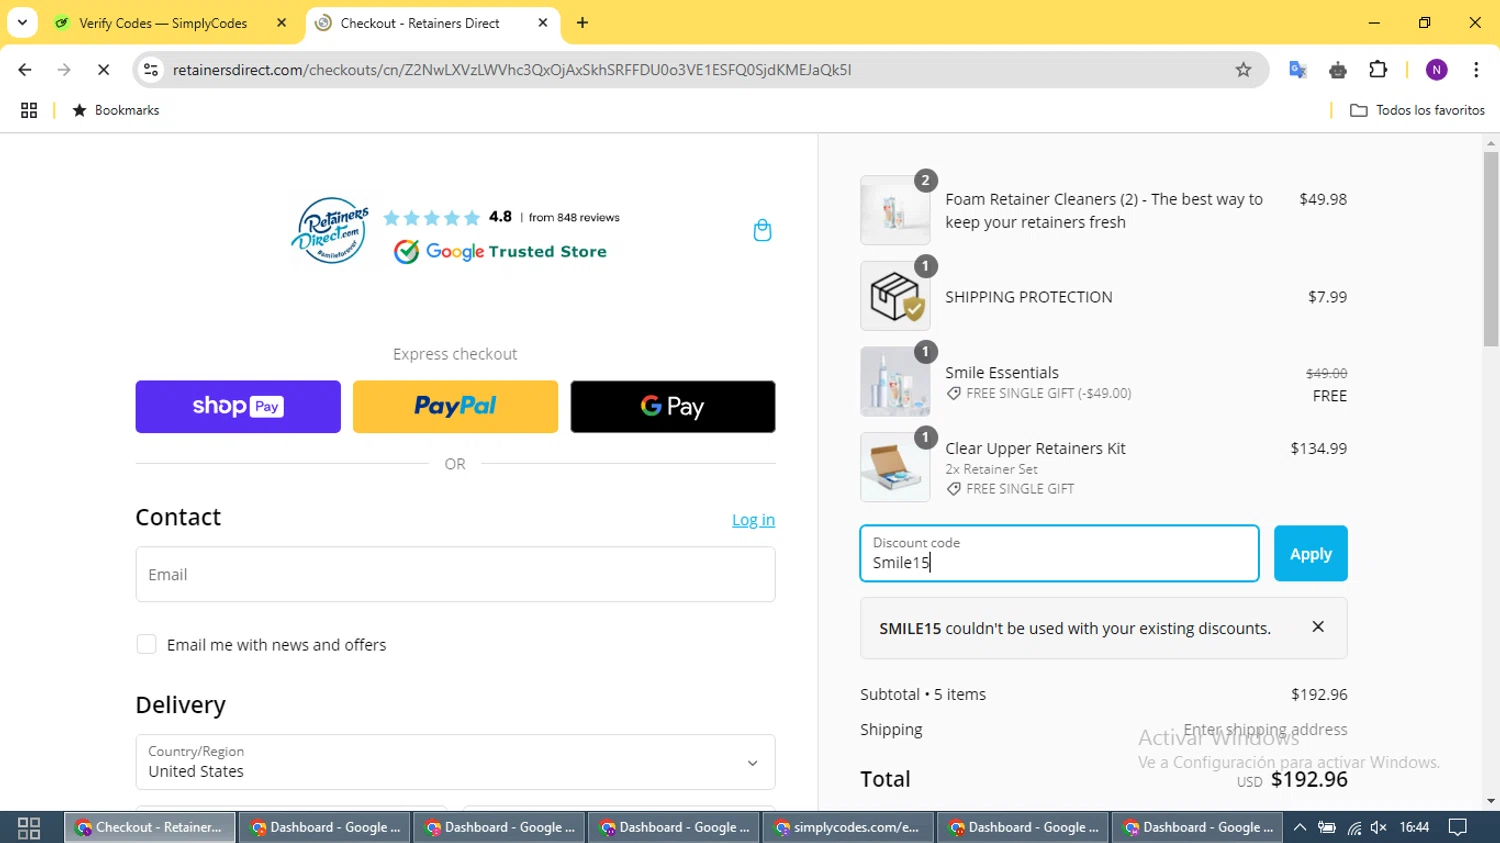Viewport: 1500px width, 843px height.
Task: View site information icon in address bar
Action: coord(151,70)
